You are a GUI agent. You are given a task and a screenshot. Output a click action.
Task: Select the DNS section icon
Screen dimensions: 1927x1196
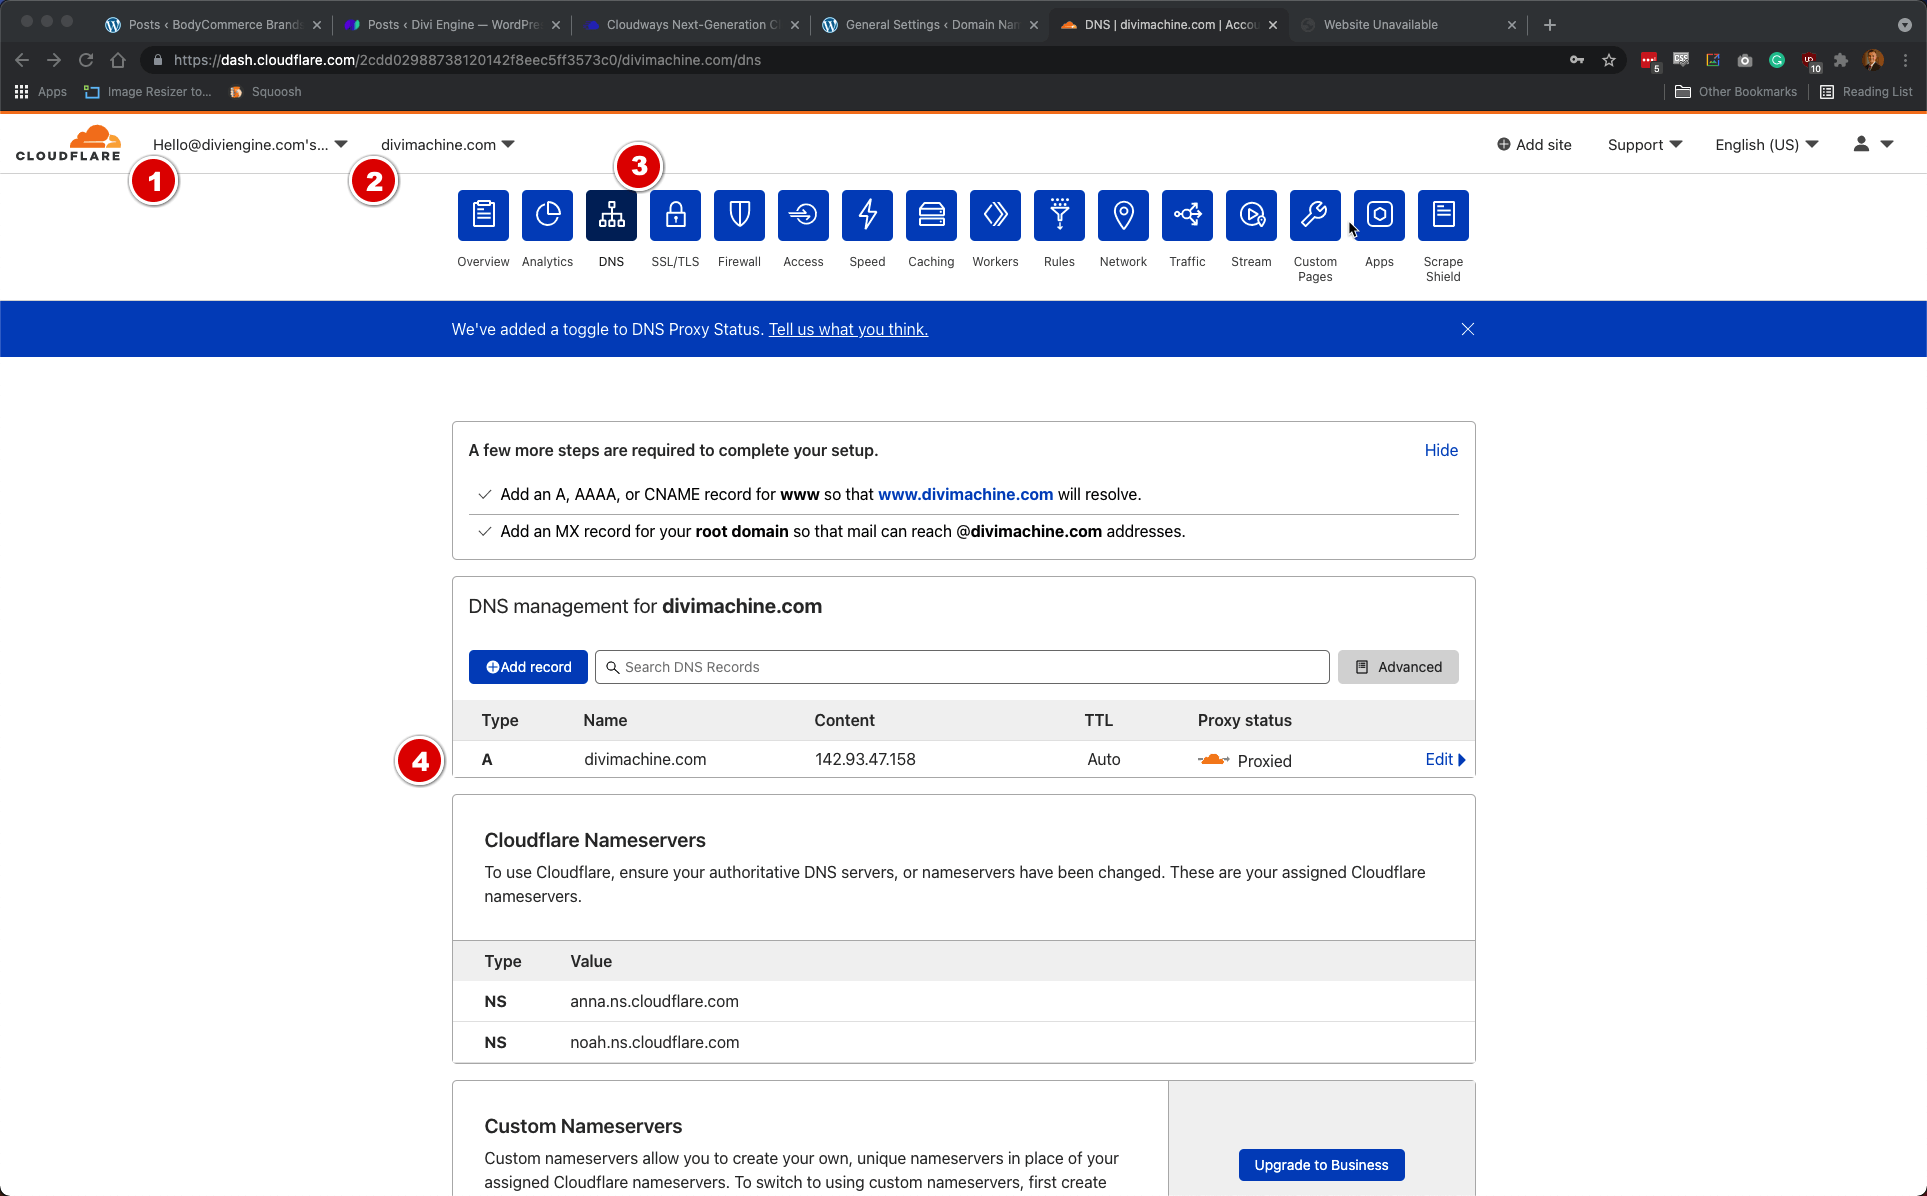pos(611,215)
